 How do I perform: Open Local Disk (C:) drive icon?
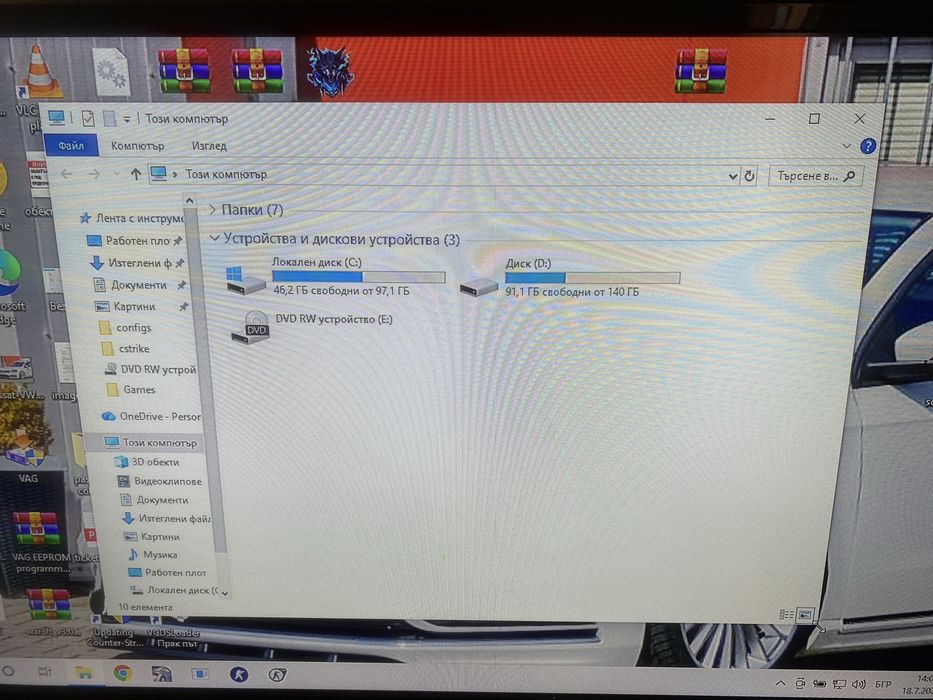pyautogui.click(x=245, y=280)
